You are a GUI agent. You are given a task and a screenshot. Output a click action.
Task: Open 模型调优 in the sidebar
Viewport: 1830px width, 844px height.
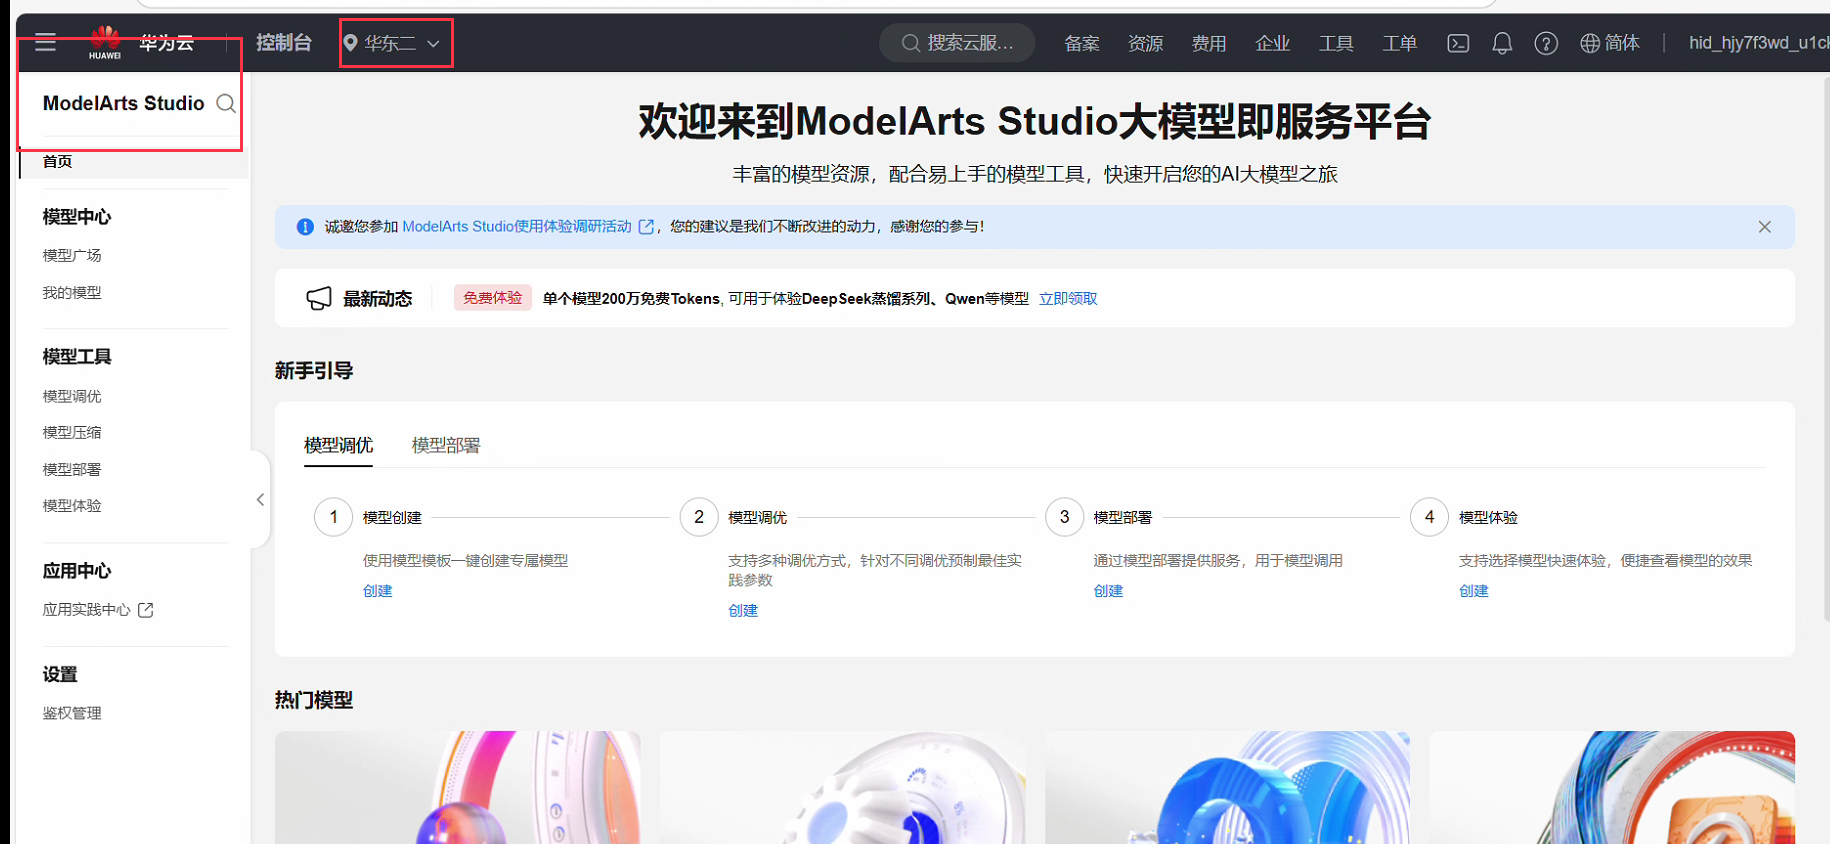[x=72, y=396]
